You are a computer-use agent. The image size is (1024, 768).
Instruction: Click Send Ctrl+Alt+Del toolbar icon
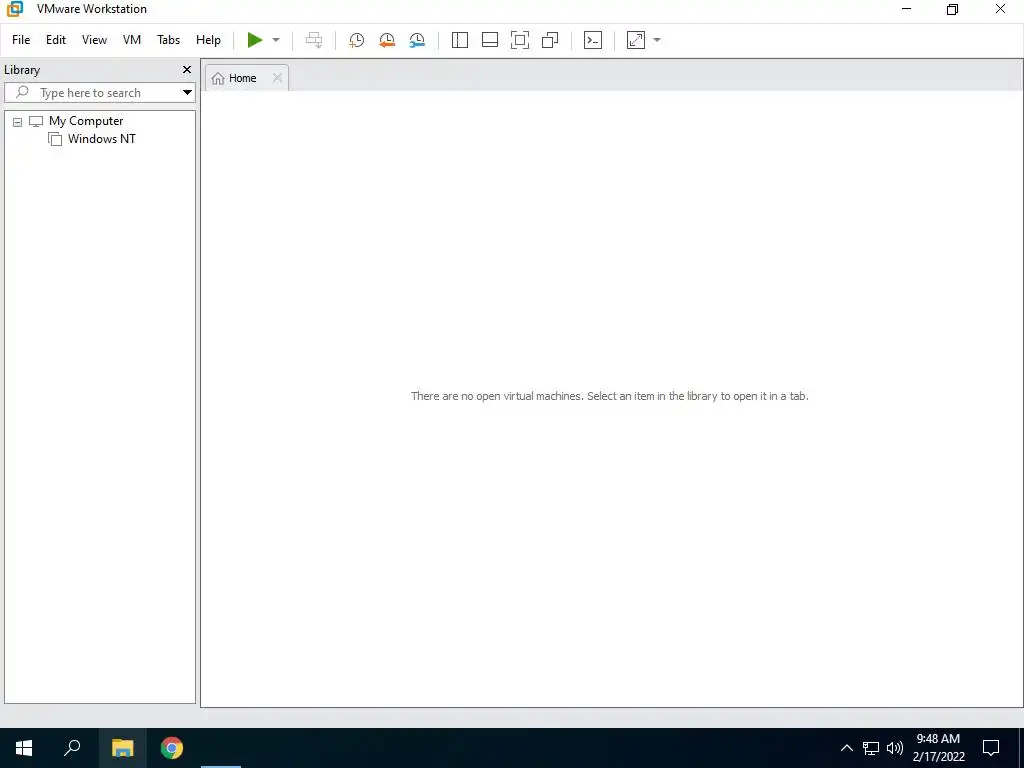tap(314, 40)
